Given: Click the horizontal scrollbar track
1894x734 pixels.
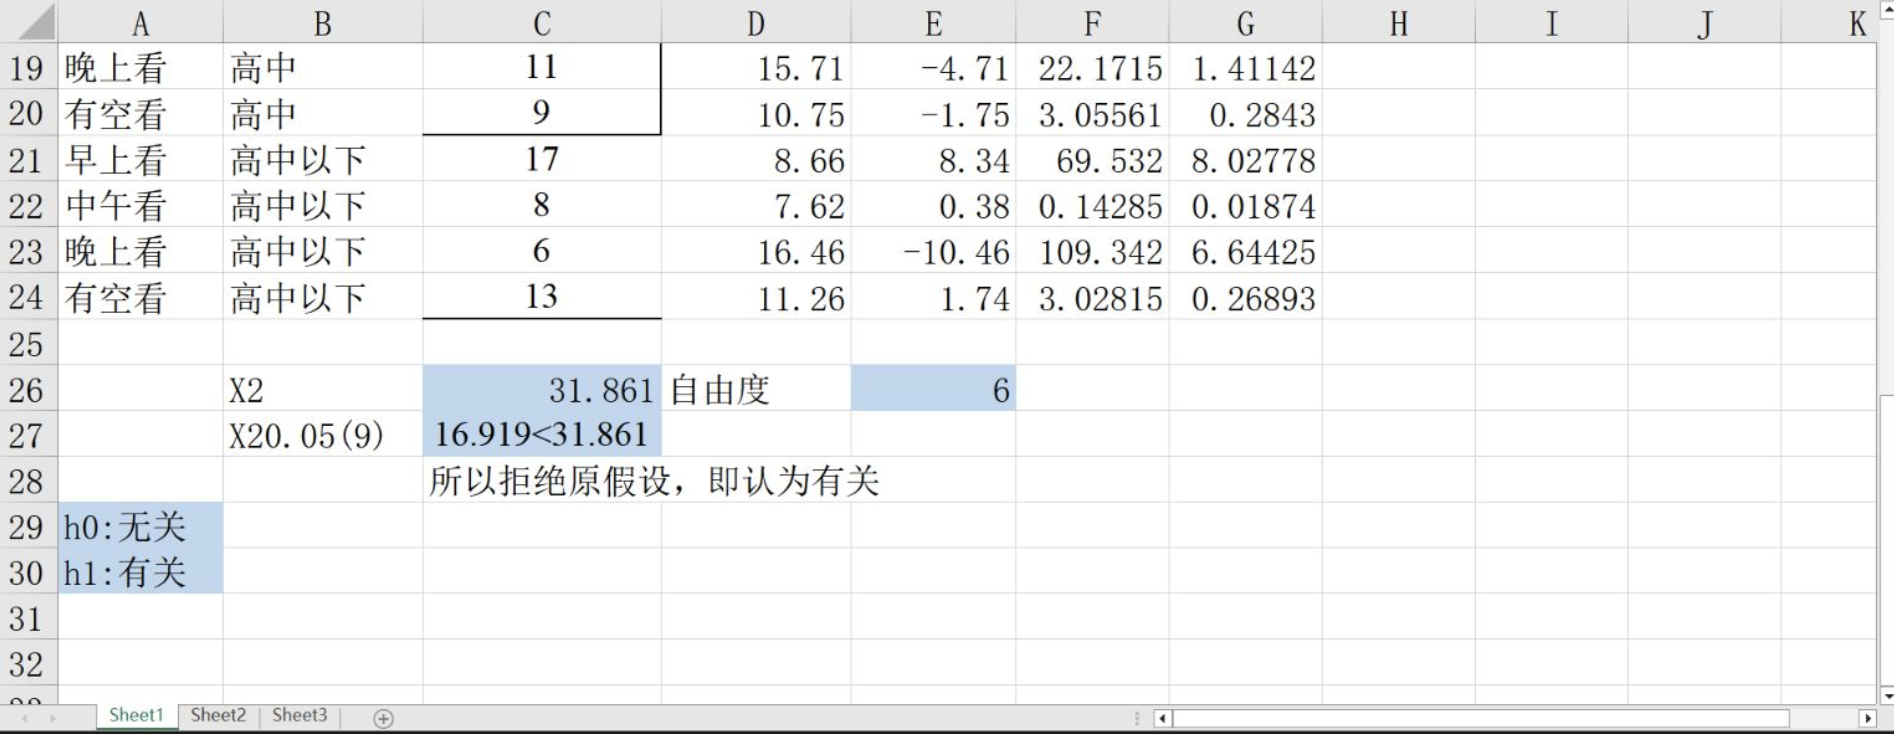Looking at the screenshot, I should 1480,718.
